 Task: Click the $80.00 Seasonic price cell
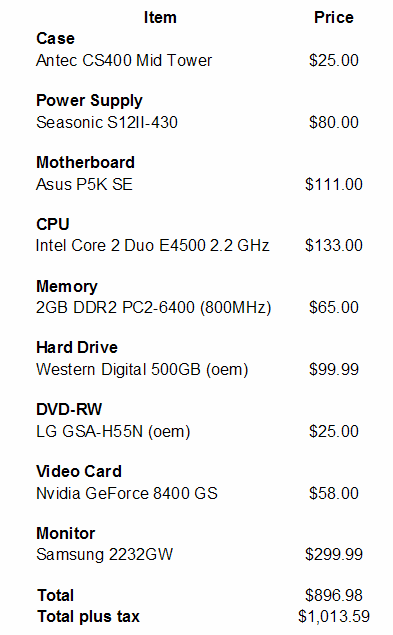[x=333, y=122]
